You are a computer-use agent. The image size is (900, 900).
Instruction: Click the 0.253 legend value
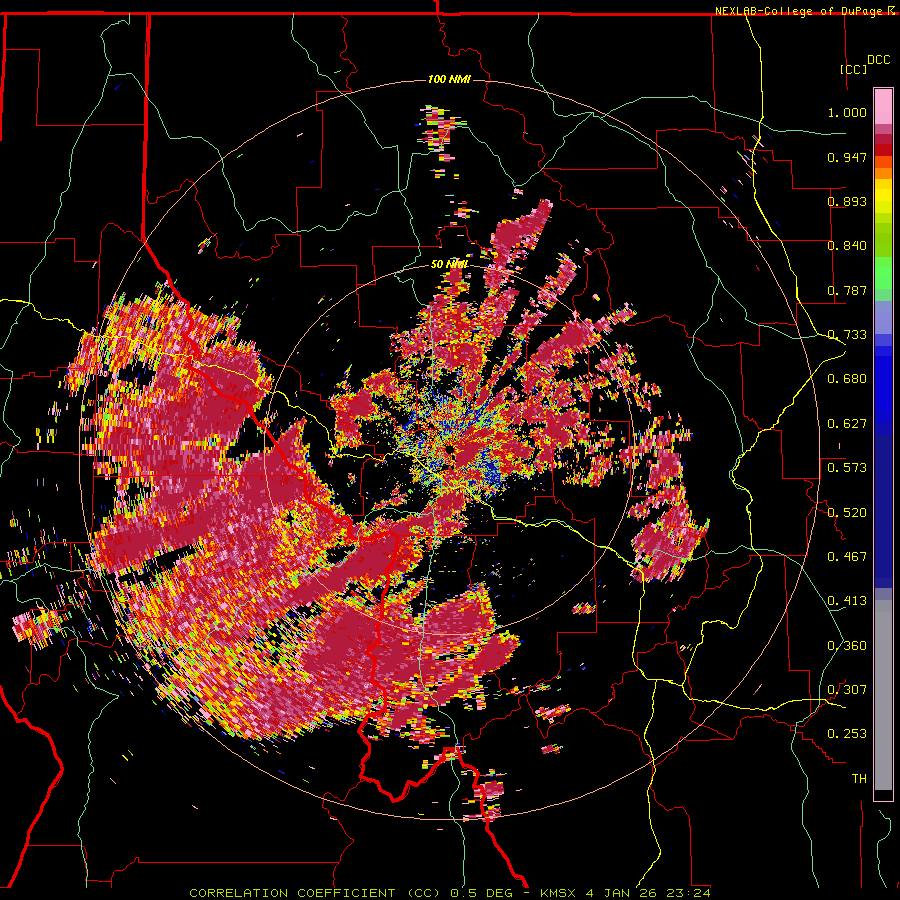point(847,734)
